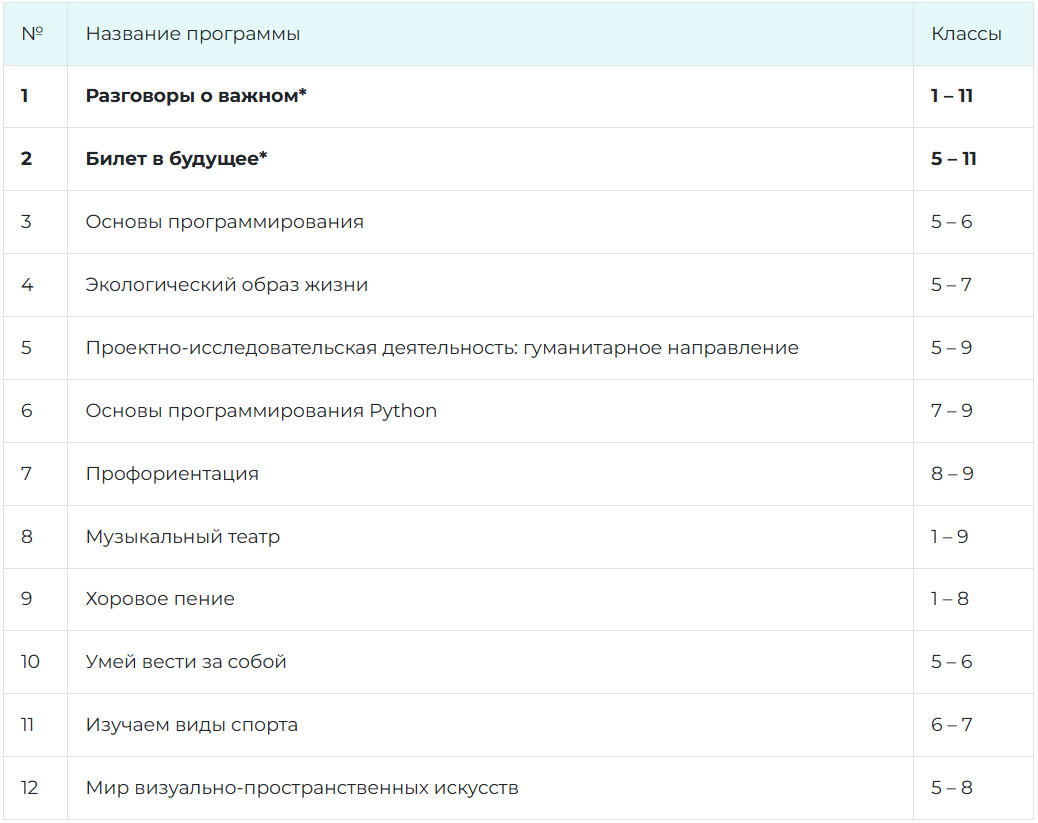This screenshot has height=823, width=1038.
Task: Click classes value '5 – 11' for Билет в будущее
Action: point(953,158)
